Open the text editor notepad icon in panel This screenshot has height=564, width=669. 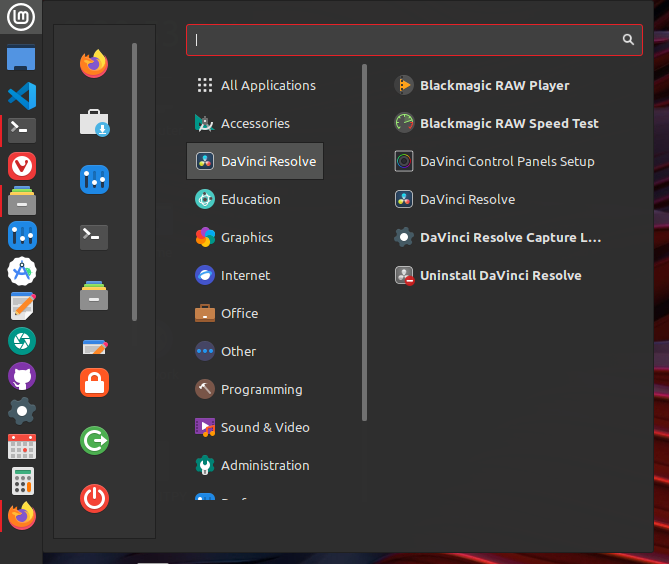(23, 306)
